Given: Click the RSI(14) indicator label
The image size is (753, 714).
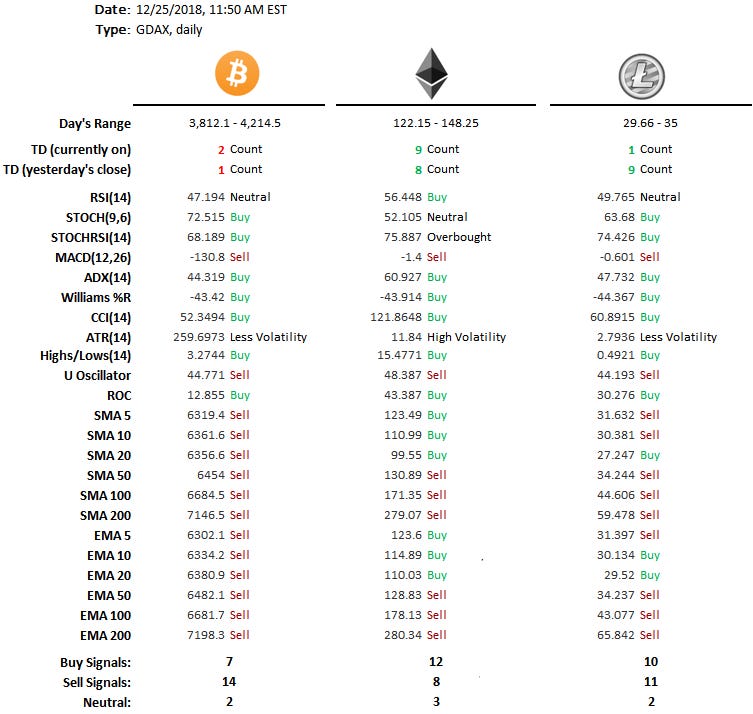Looking at the screenshot, I should (106, 197).
